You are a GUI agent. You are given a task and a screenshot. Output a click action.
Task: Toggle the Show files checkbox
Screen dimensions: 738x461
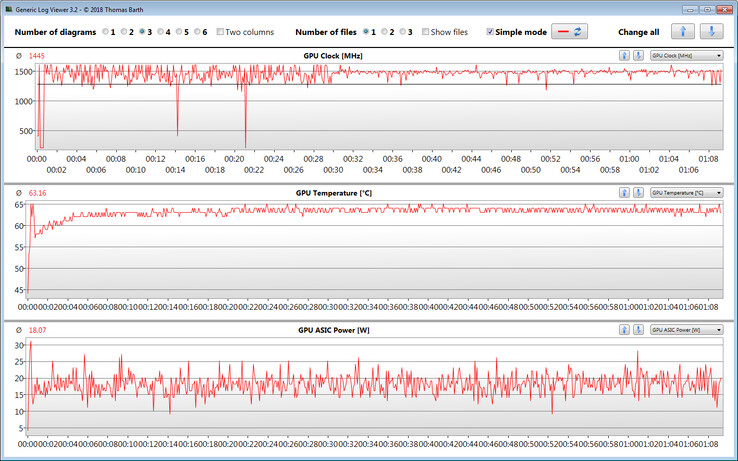coord(426,32)
